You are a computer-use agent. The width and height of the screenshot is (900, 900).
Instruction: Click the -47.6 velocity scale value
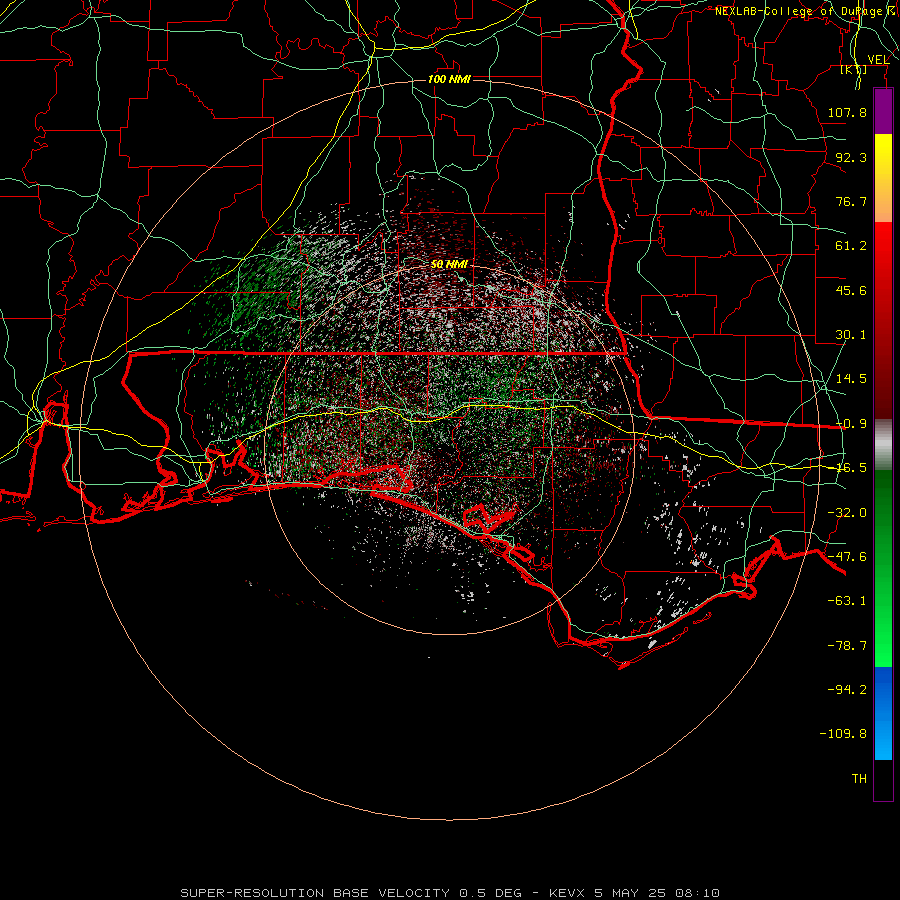point(847,557)
